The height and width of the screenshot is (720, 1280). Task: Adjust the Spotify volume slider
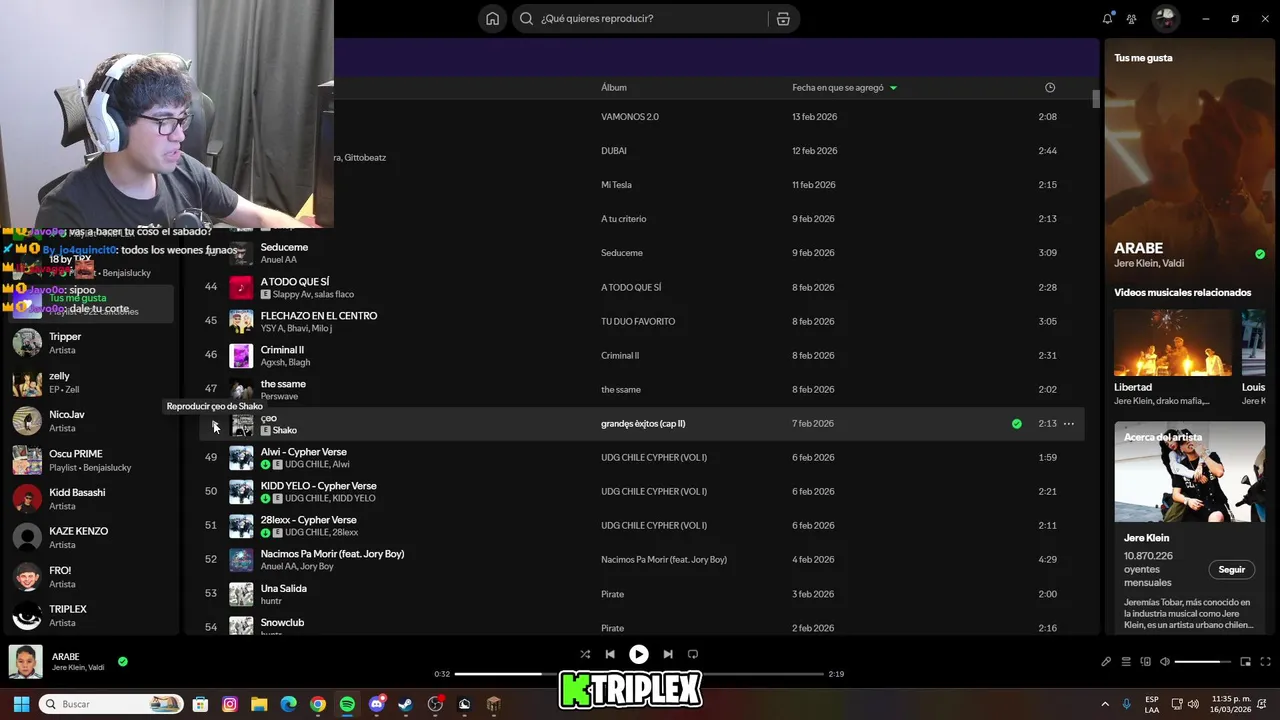(1203, 661)
